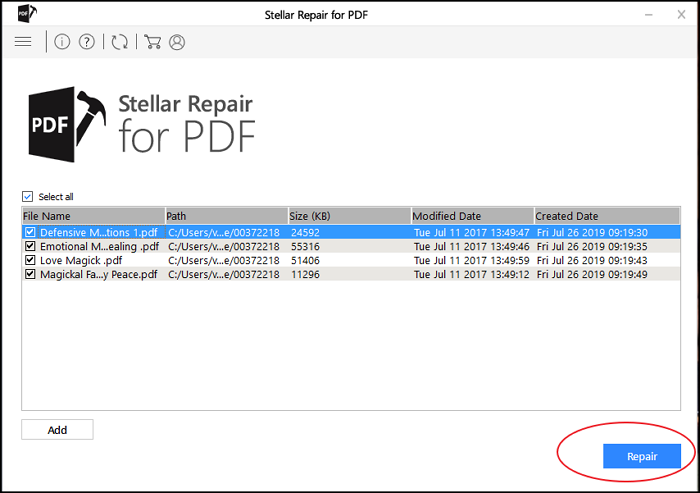
Task: Click the path cell of Love Magick .pdf
Action: [x=224, y=260]
